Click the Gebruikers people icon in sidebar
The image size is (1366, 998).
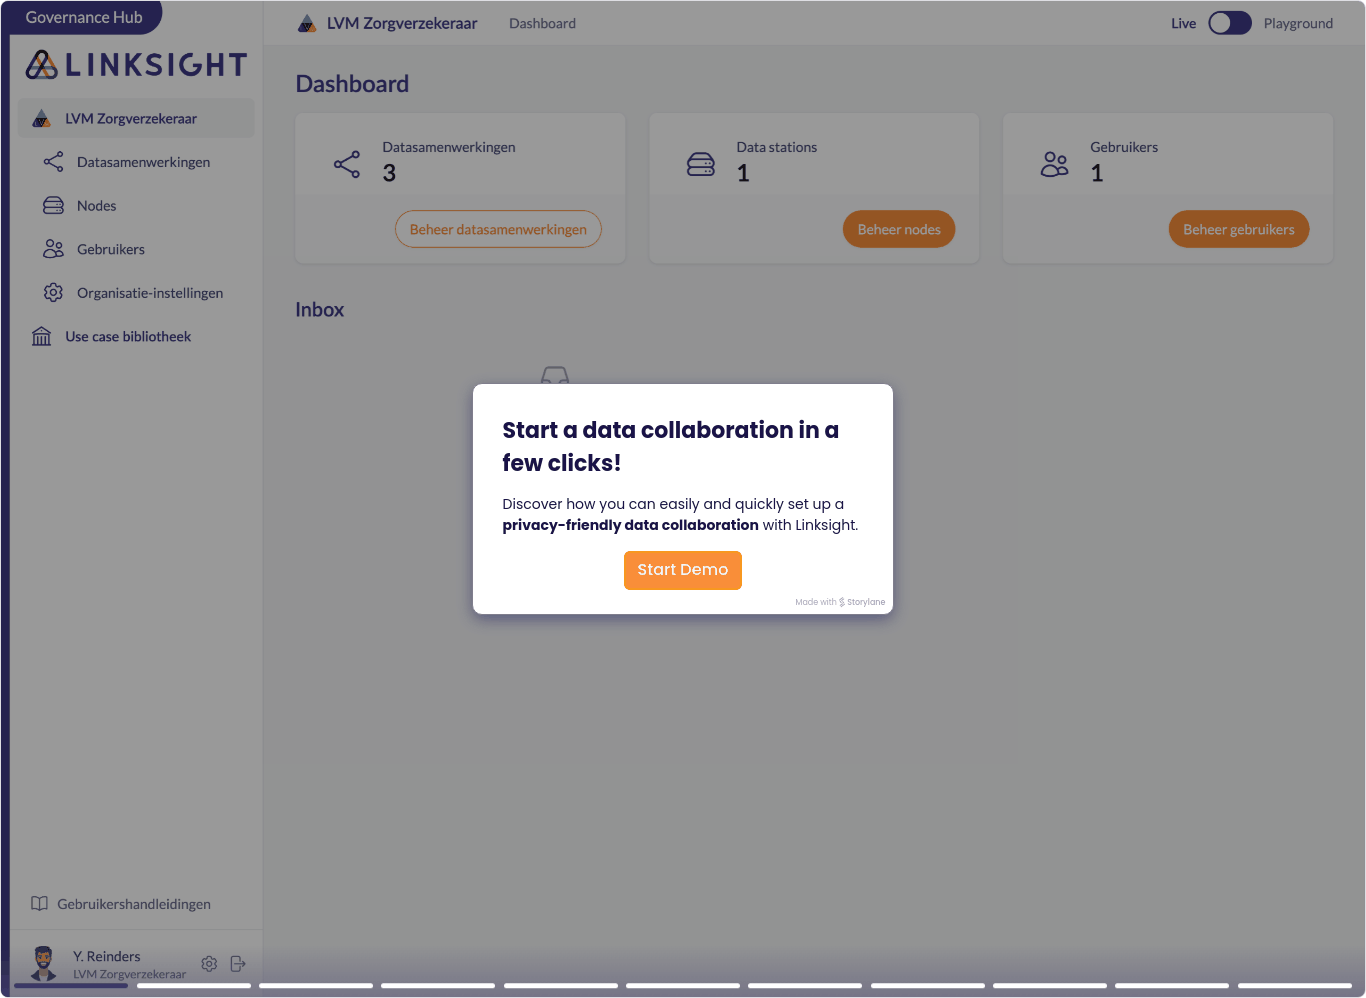(53, 249)
